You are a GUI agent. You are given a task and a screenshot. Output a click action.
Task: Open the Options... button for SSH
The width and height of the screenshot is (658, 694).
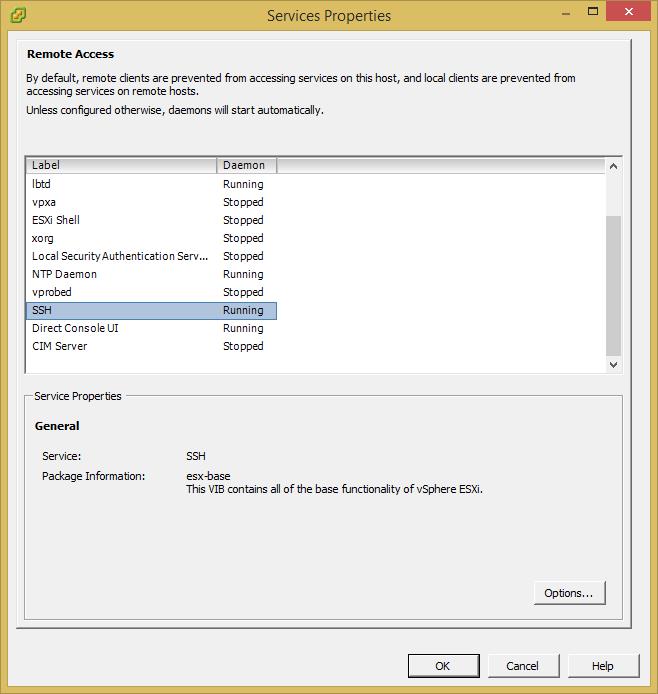569,593
